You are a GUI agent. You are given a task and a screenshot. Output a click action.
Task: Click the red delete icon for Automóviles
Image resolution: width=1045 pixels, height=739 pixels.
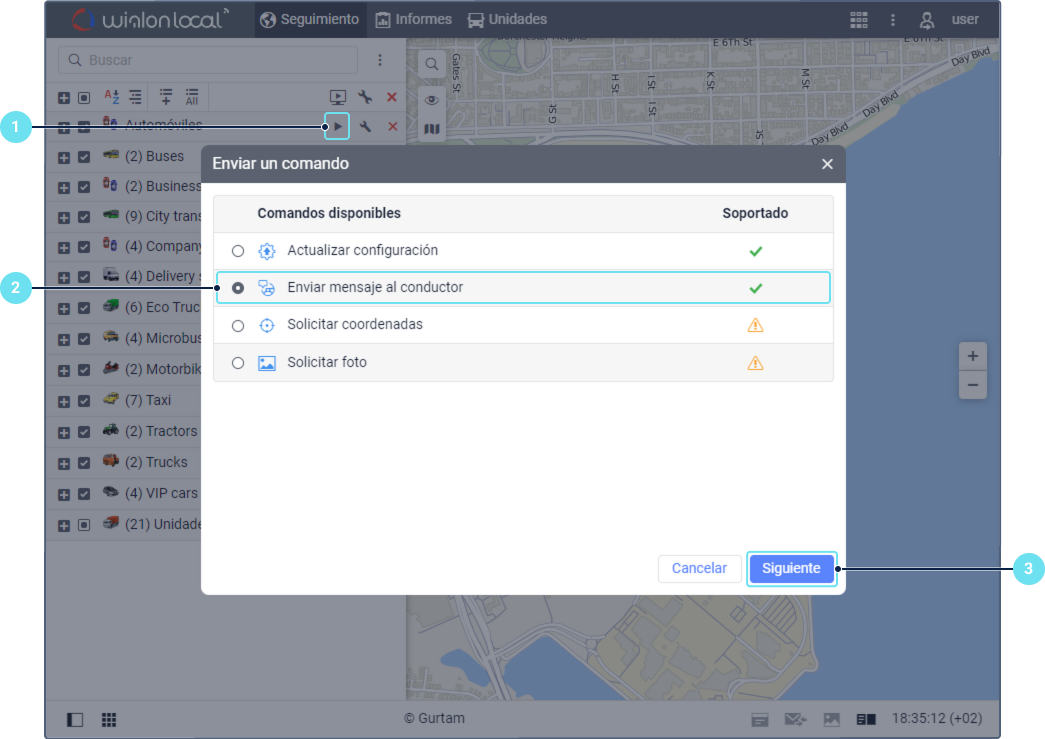click(x=392, y=127)
